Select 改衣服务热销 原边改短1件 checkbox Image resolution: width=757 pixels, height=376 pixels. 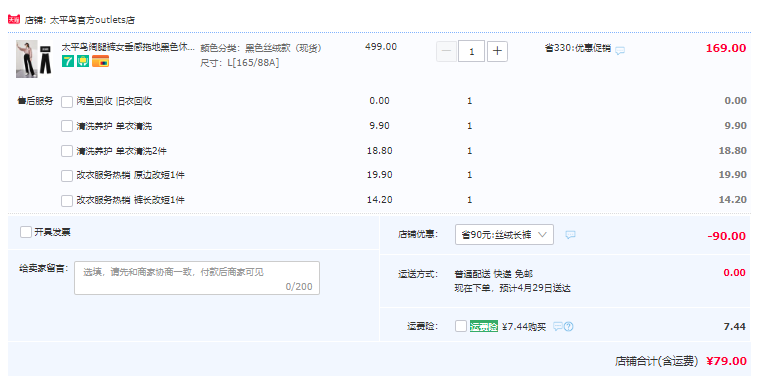[x=67, y=176]
